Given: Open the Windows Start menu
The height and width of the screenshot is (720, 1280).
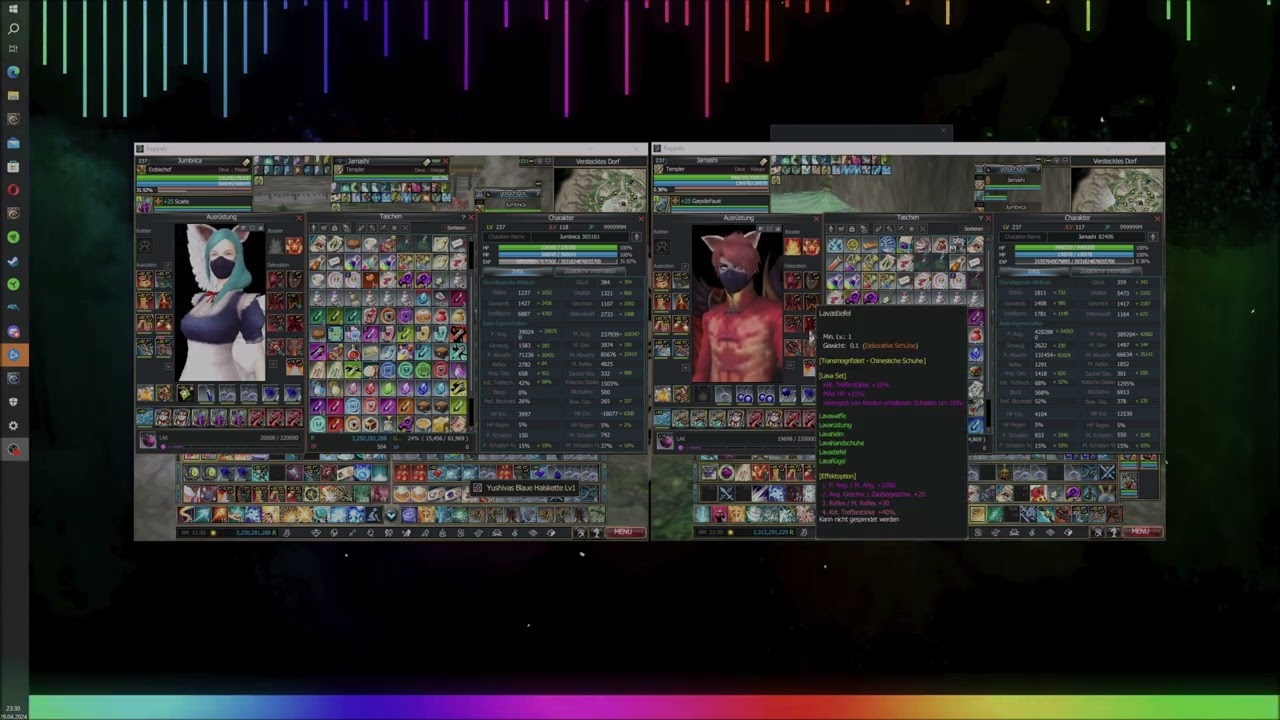Looking at the screenshot, I should click(x=13, y=7).
